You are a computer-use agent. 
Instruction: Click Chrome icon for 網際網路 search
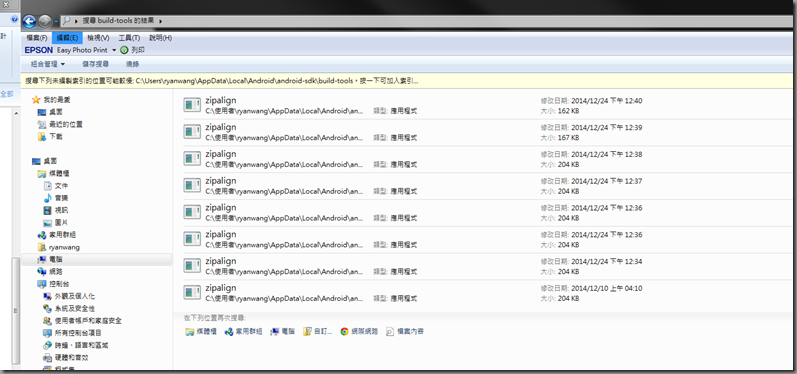point(345,331)
